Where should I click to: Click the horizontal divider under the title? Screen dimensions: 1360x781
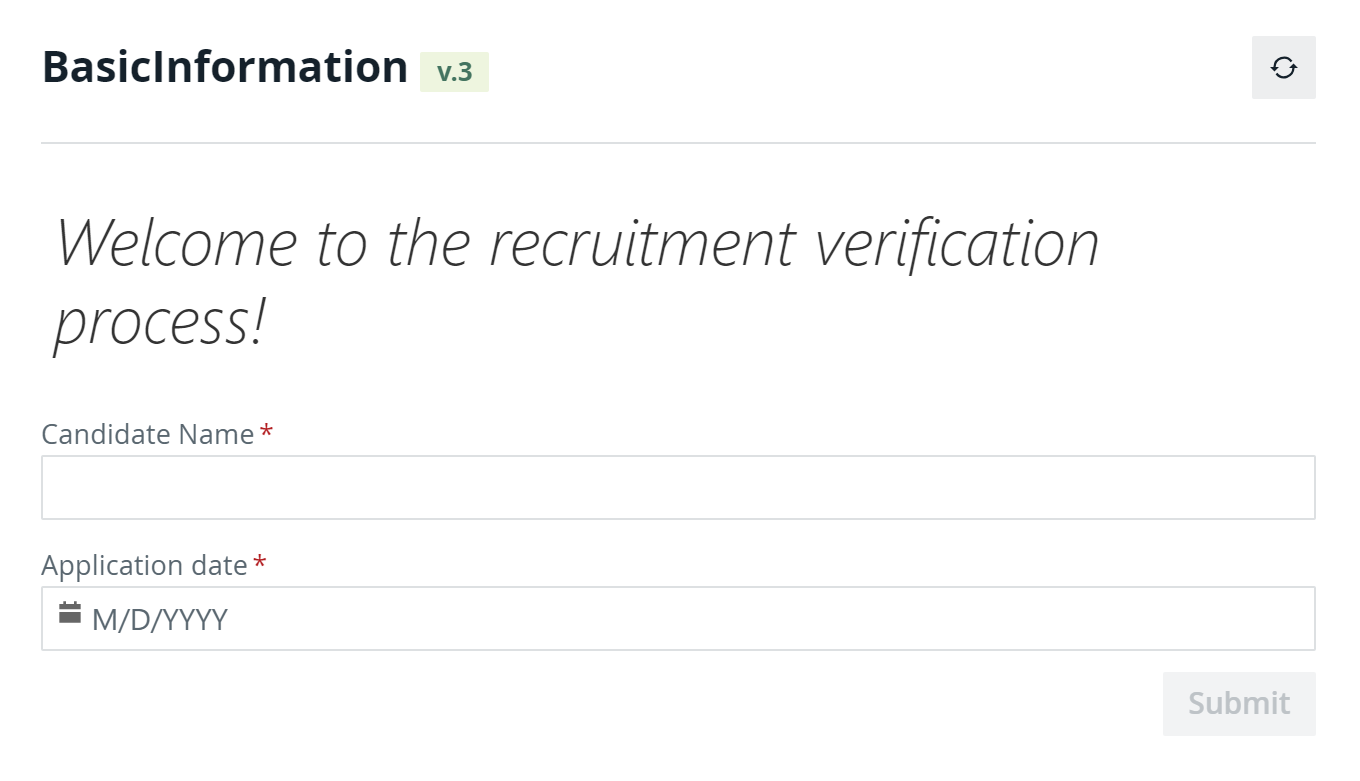coord(678,143)
